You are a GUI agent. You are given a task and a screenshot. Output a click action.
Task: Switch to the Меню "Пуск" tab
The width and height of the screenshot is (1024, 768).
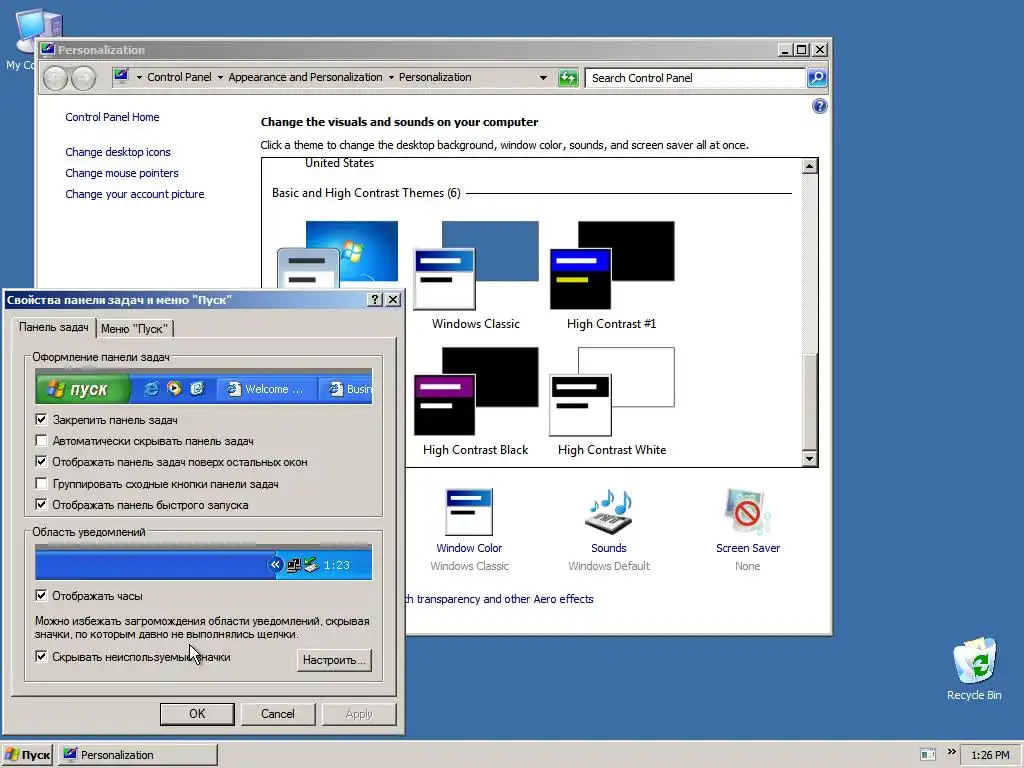pos(135,328)
